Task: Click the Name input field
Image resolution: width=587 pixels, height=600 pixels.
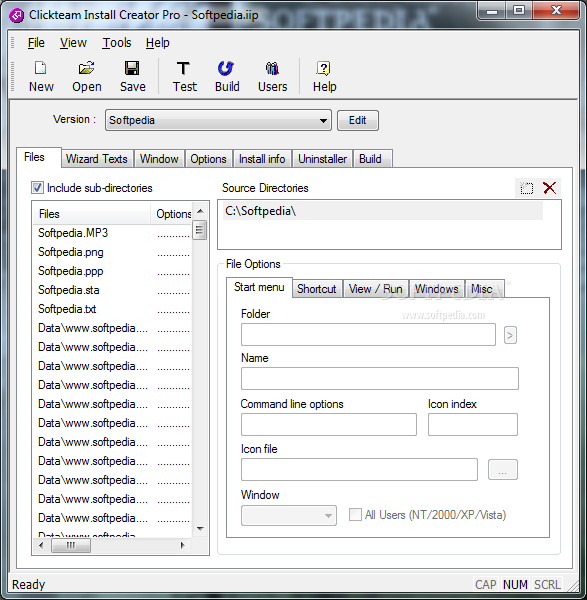Action: click(x=380, y=378)
